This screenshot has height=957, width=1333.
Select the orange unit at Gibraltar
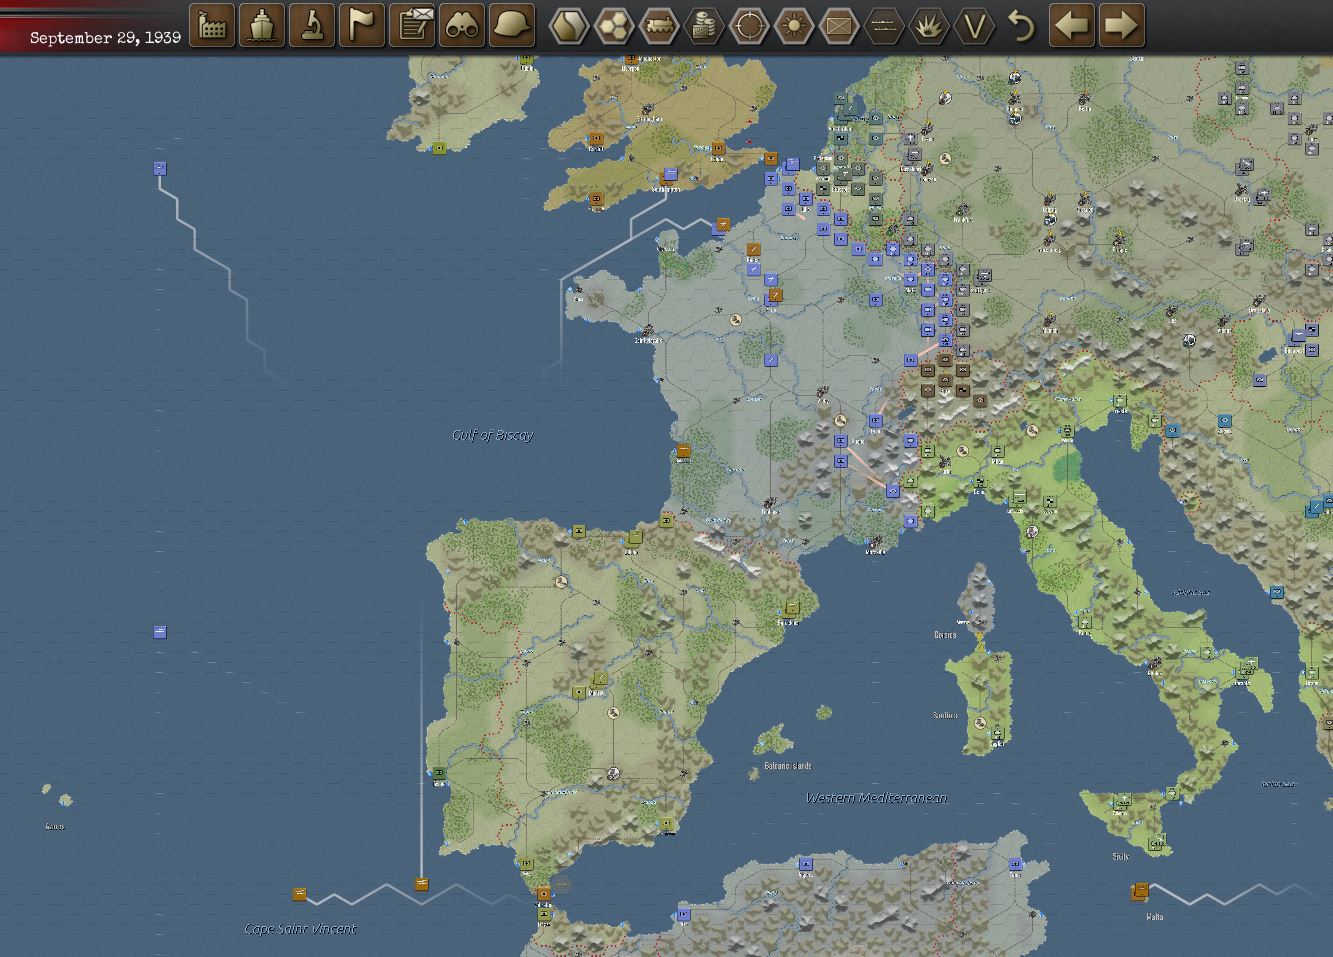(544, 894)
